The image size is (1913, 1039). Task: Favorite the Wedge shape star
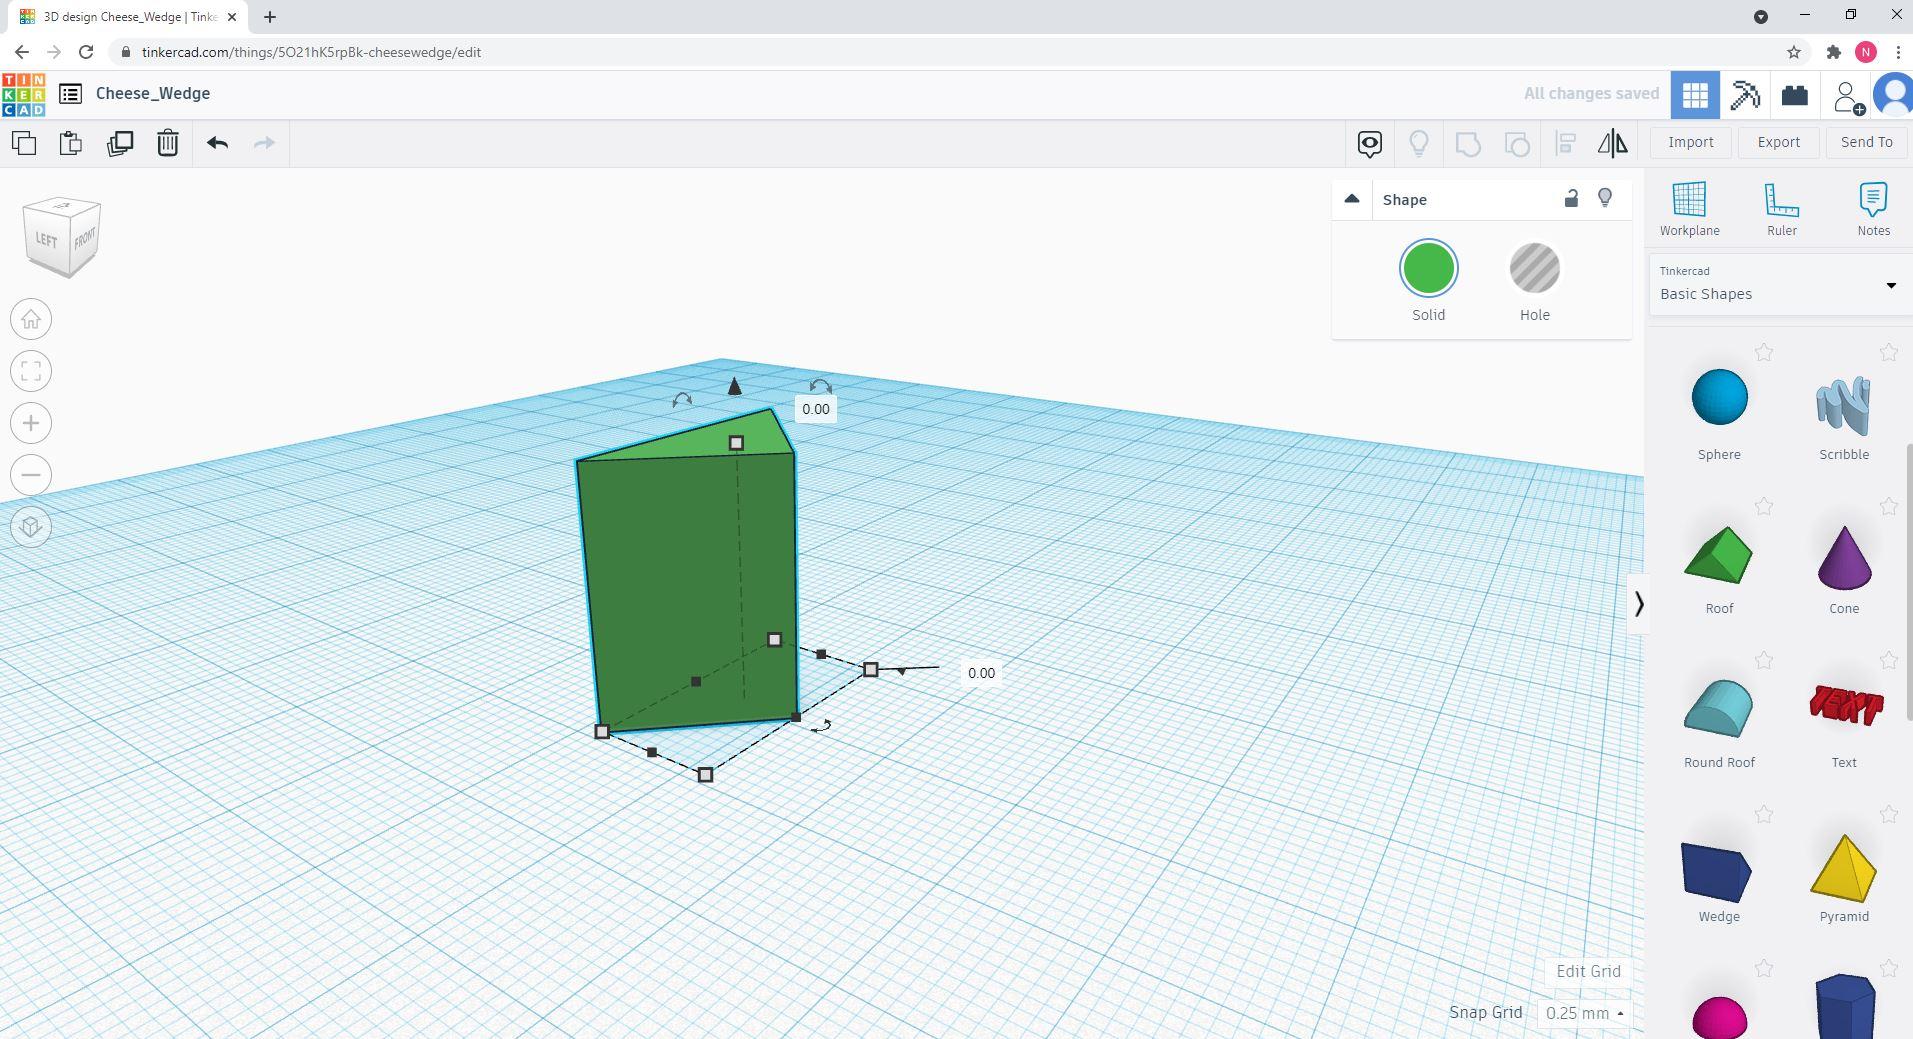pos(1764,815)
